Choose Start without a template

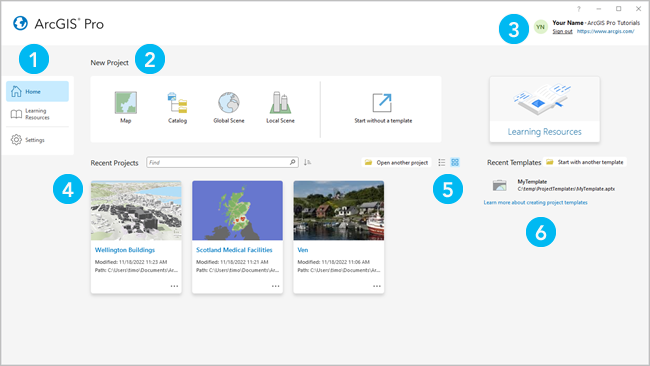click(x=383, y=108)
